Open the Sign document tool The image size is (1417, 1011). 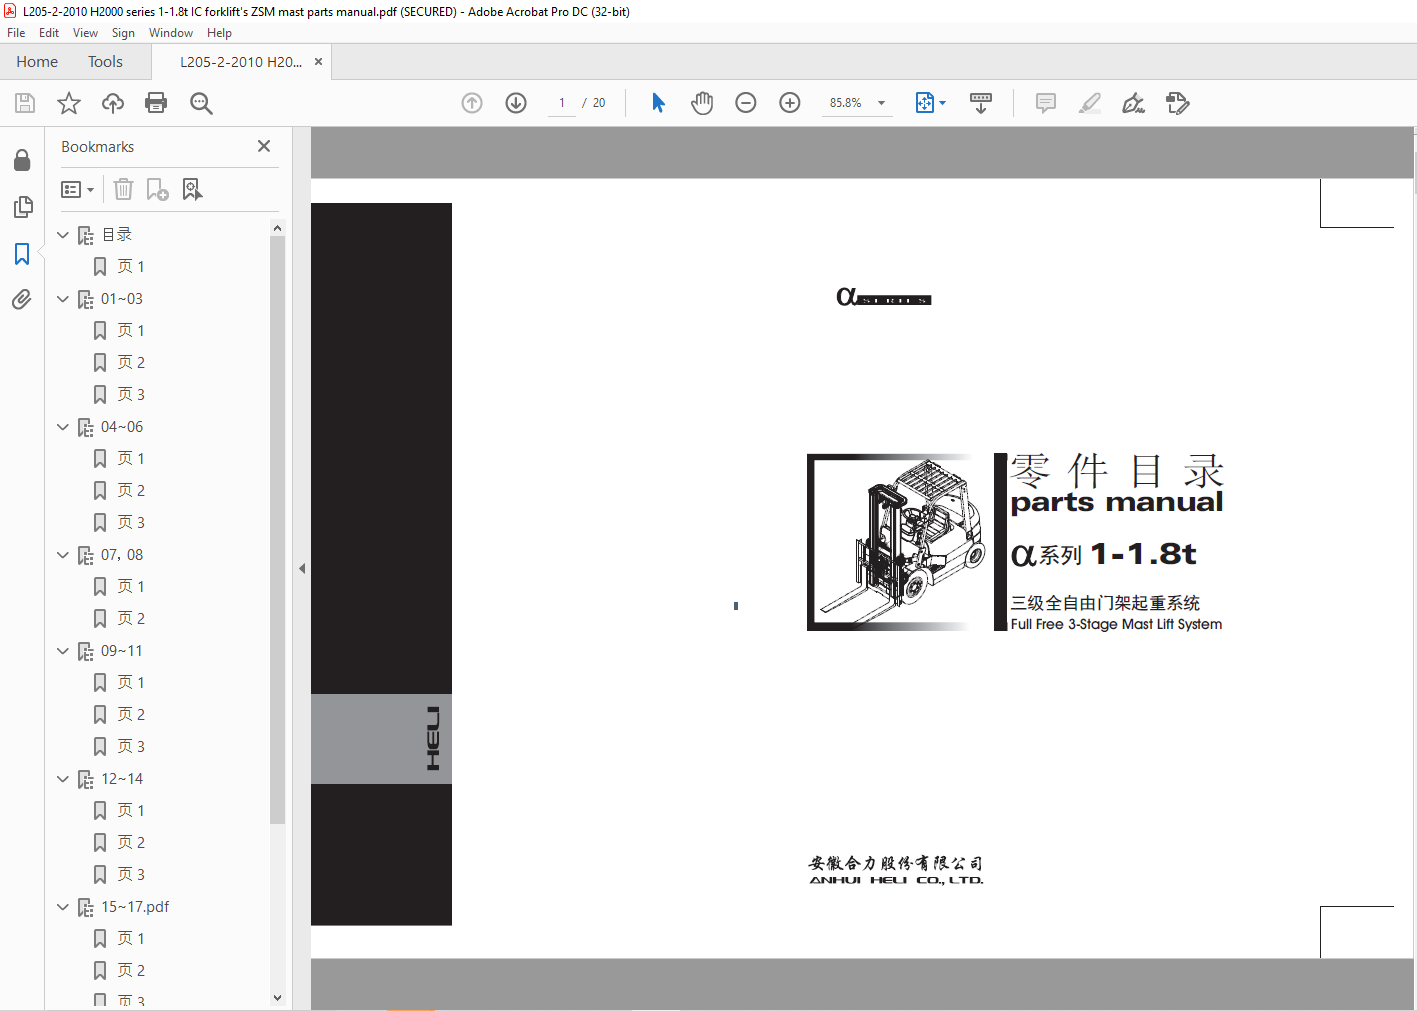(x=1133, y=103)
